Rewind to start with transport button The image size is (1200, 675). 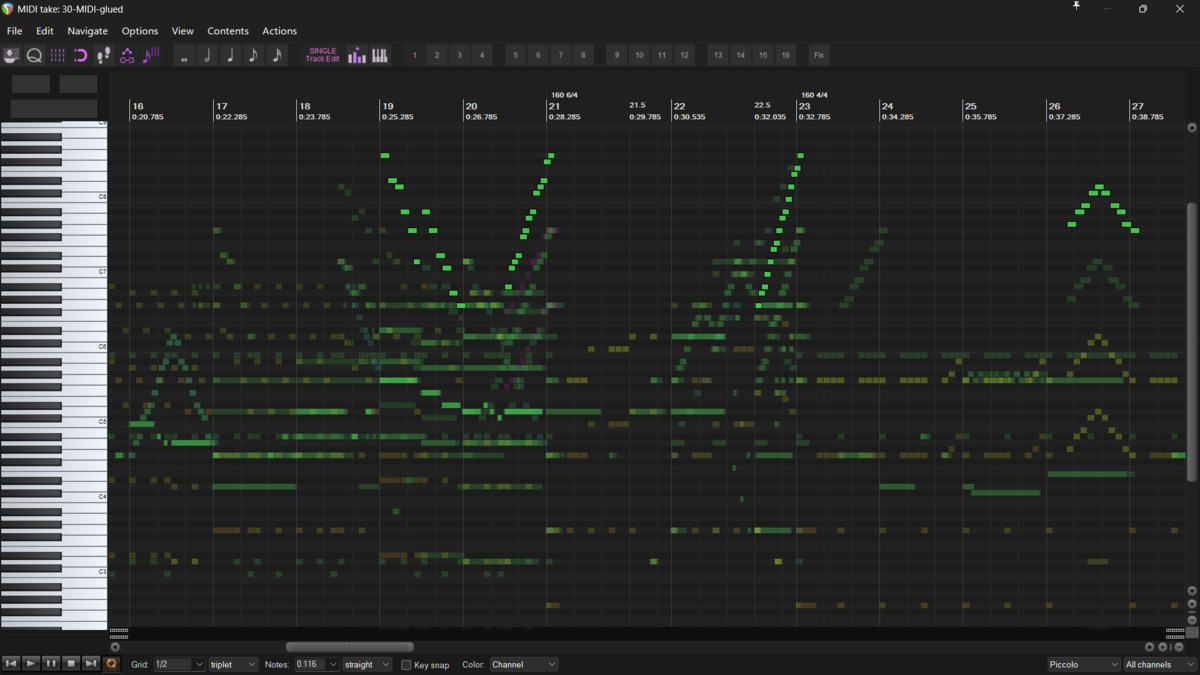coord(11,664)
